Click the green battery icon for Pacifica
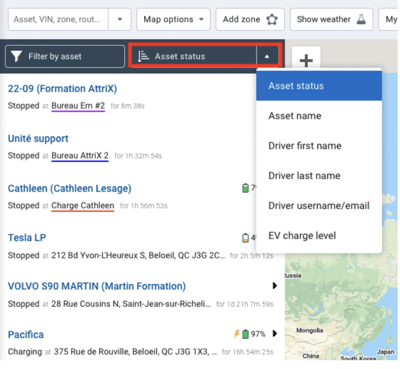The image size is (400, 369). (x=246, y=334)
